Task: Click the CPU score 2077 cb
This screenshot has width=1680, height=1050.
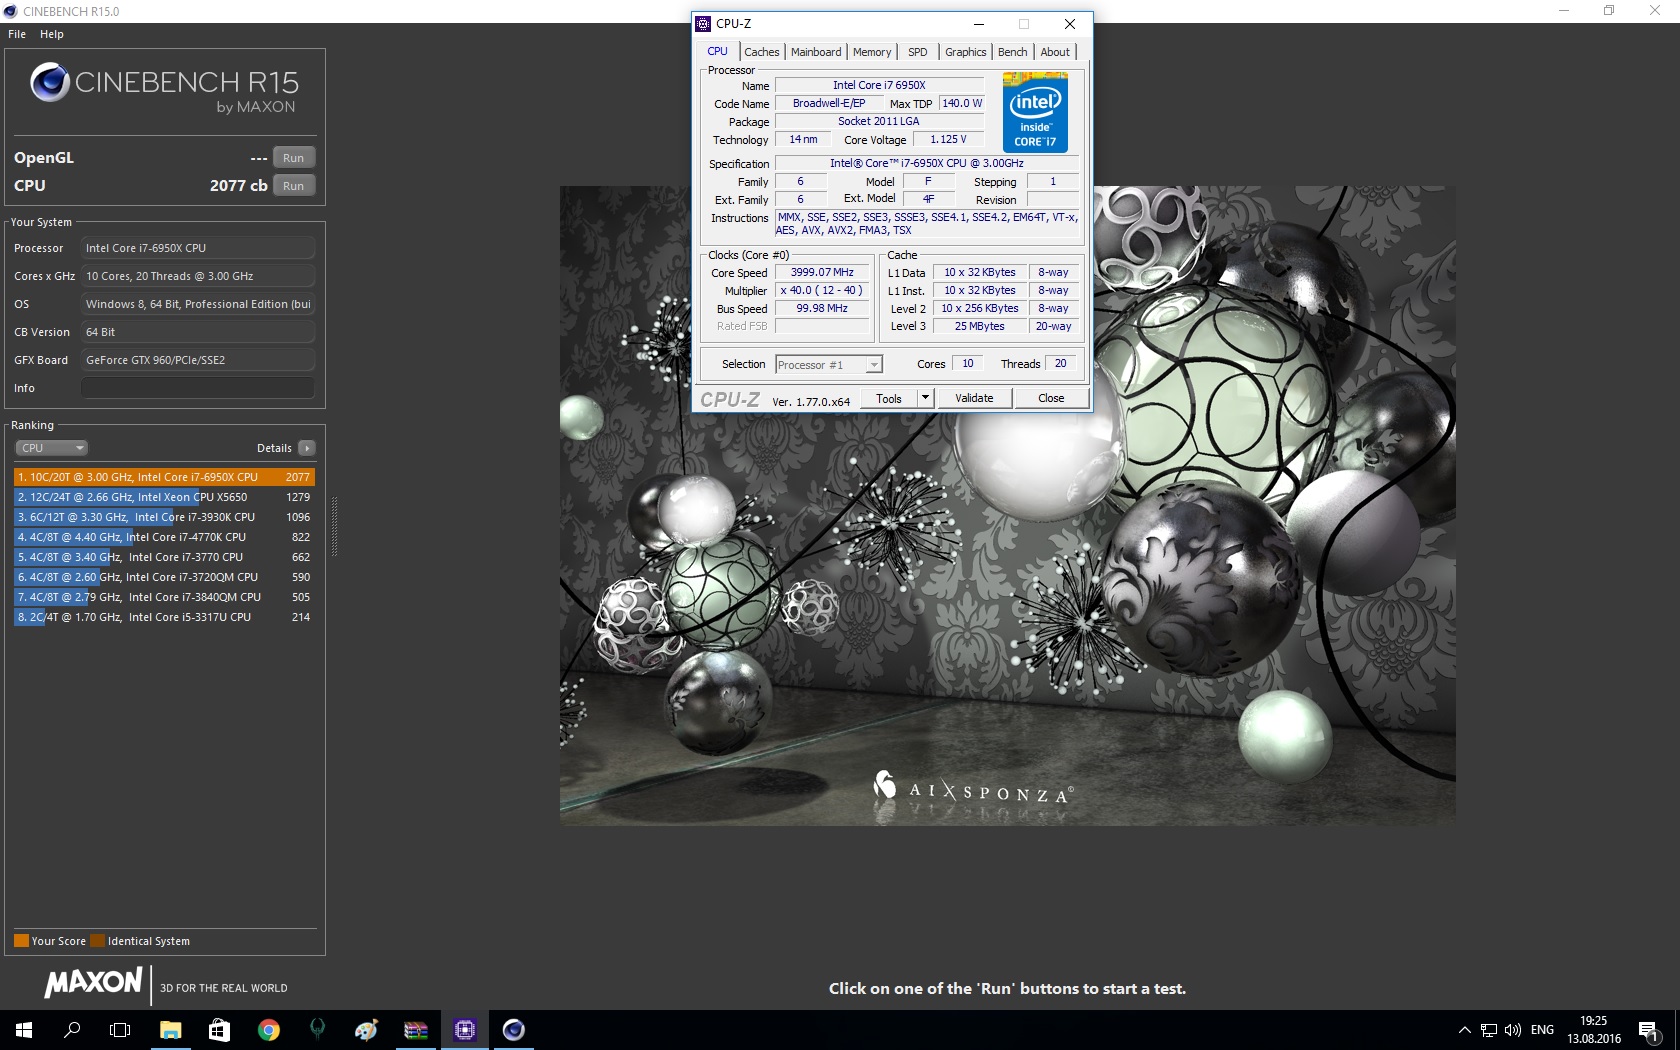Action: pos(239,186)
